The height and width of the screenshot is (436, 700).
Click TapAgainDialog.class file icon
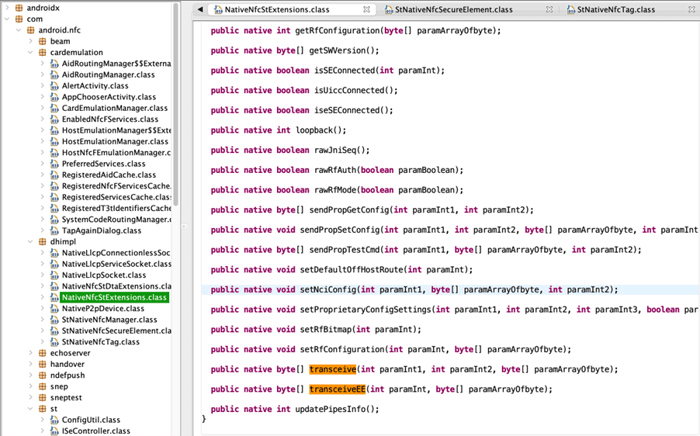(54, 230)
